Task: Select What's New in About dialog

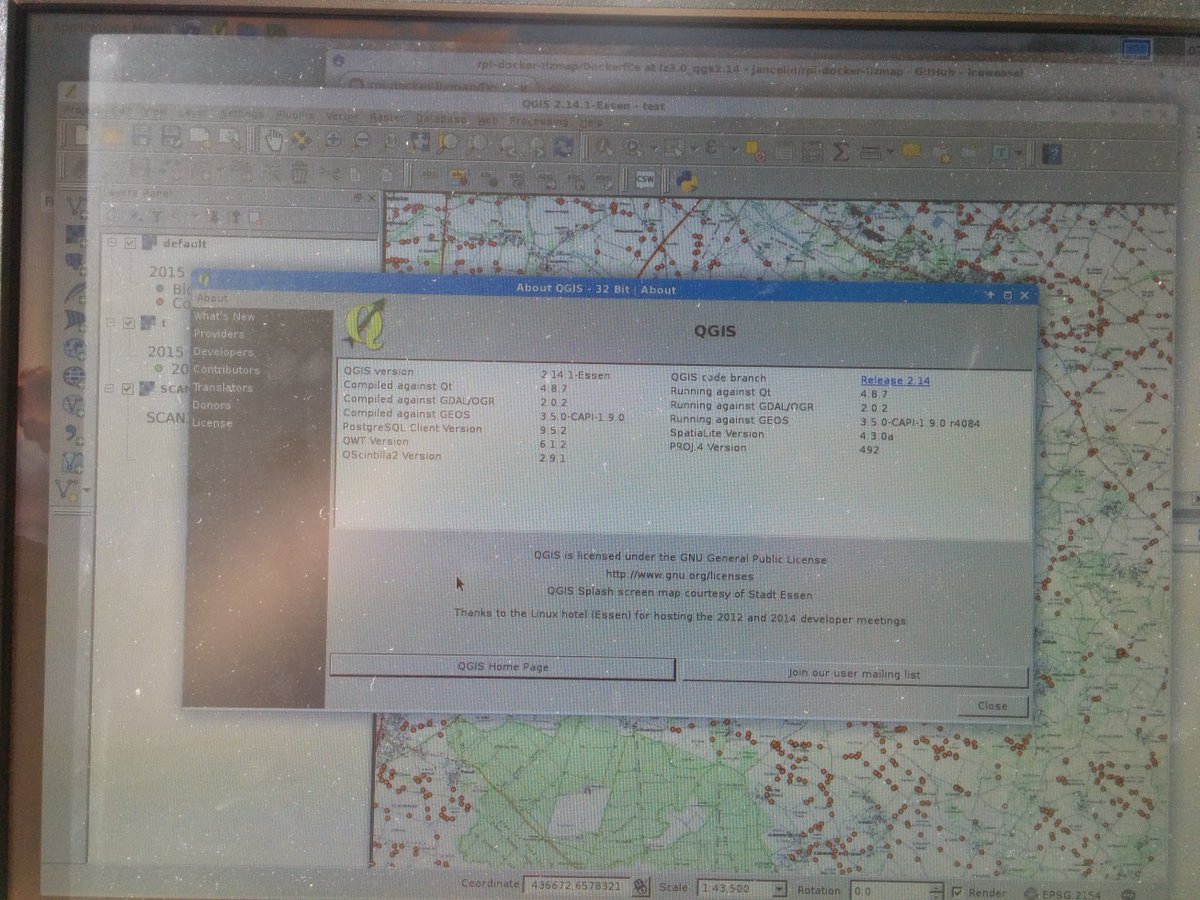Action: (225, 316)
